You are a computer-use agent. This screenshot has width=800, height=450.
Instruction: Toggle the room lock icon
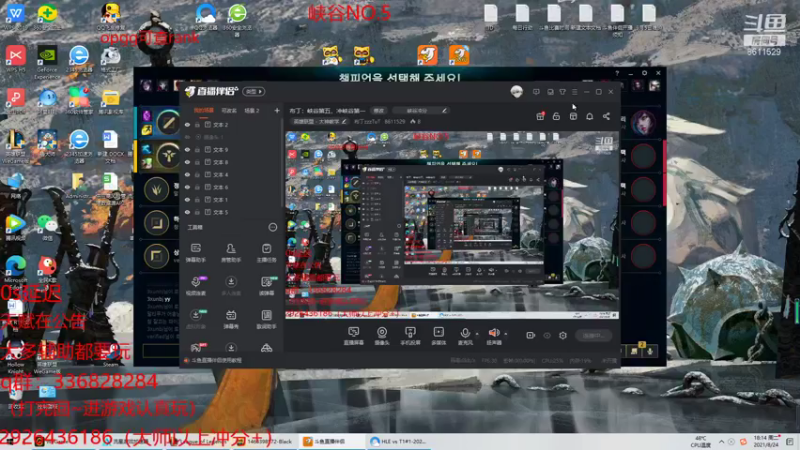[x=556, y=116]
